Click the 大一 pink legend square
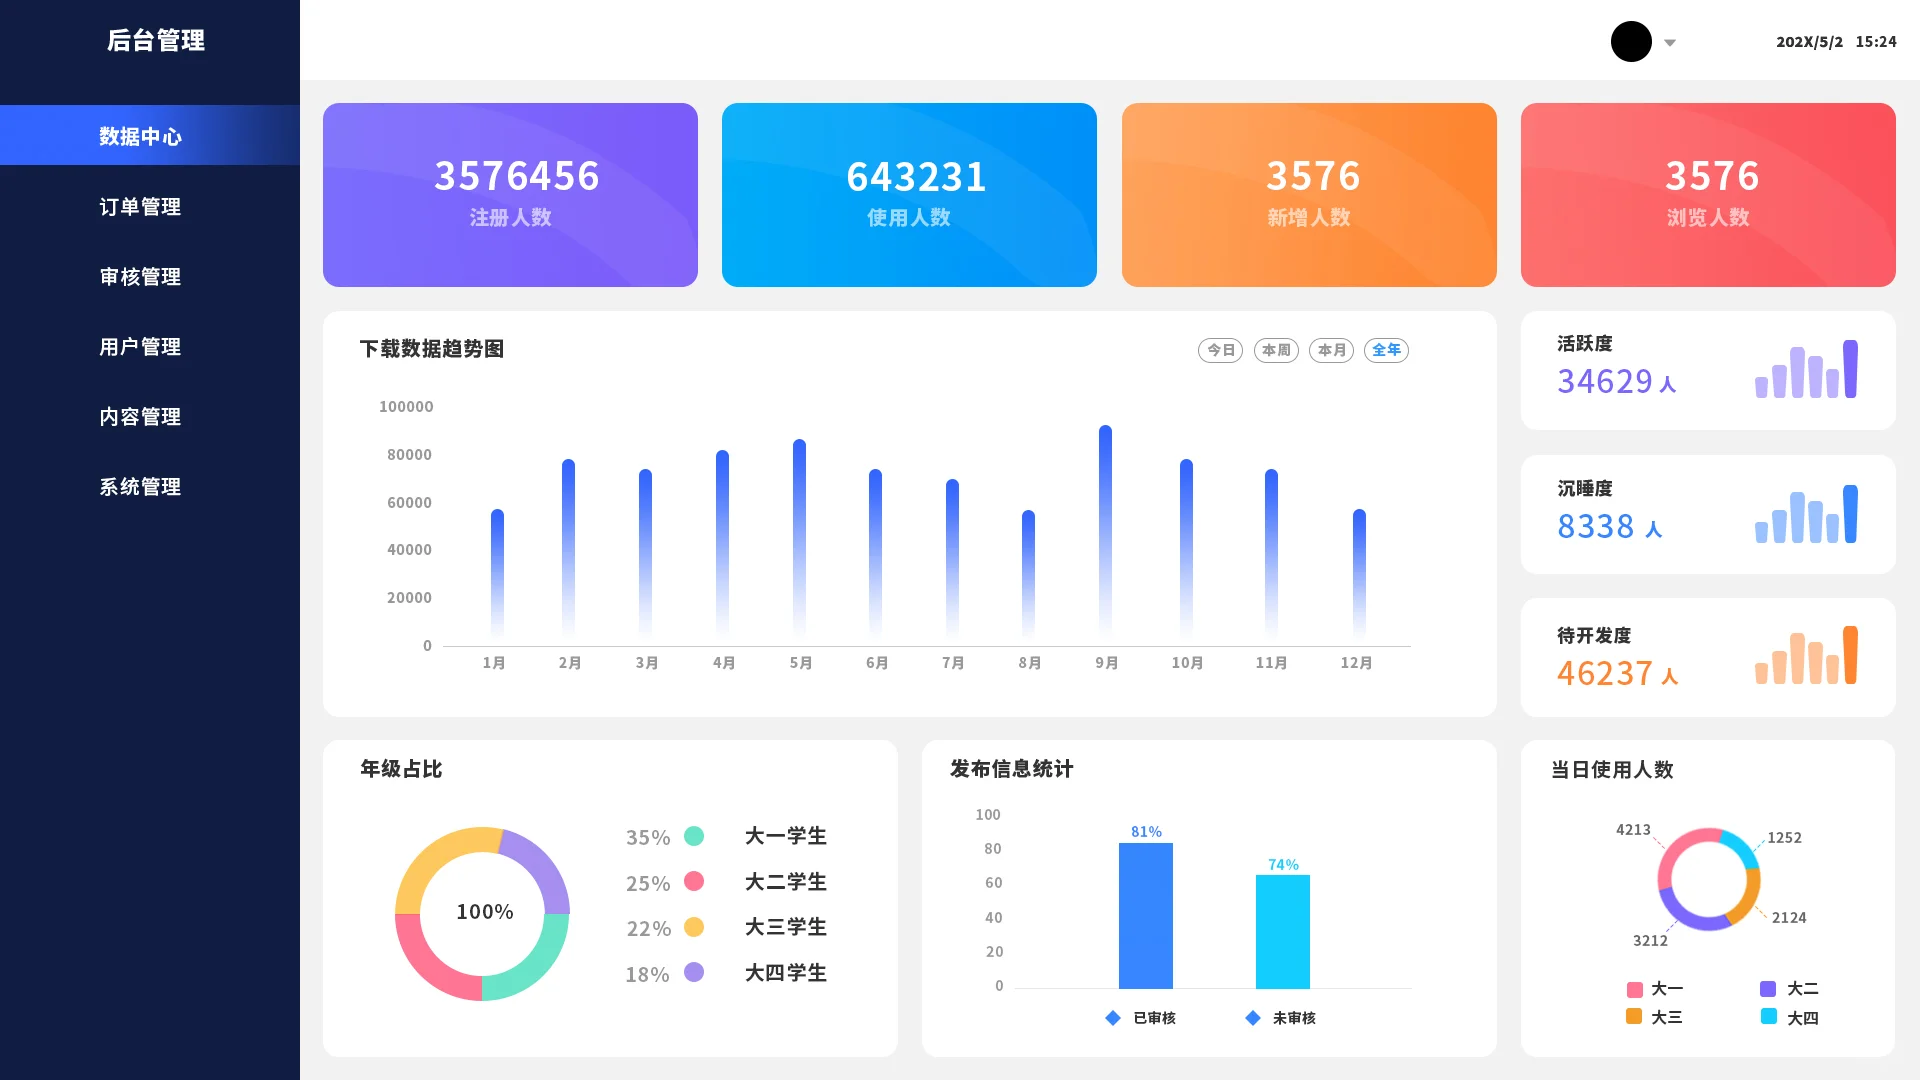 [1635, 989]
